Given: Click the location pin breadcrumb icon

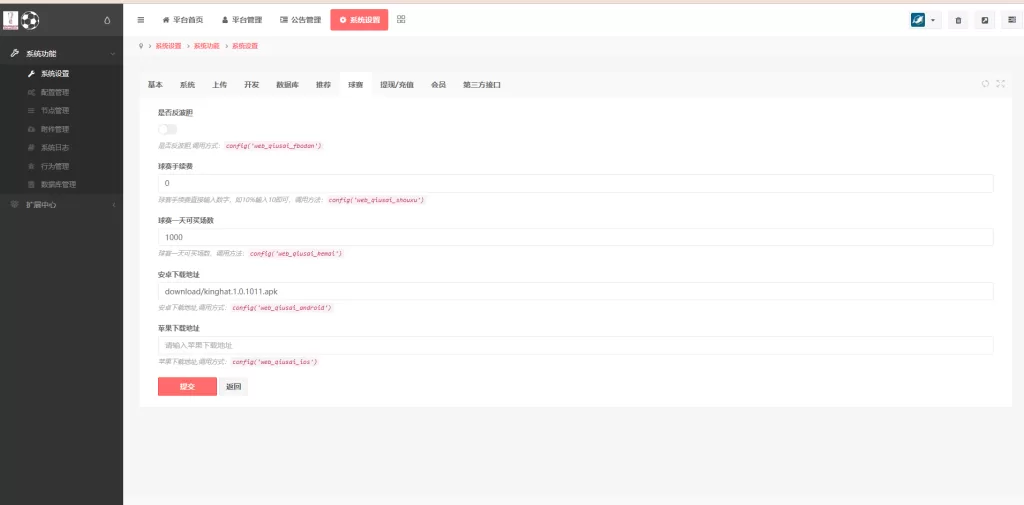Looking at the screenshot, I should click(141, 46).
